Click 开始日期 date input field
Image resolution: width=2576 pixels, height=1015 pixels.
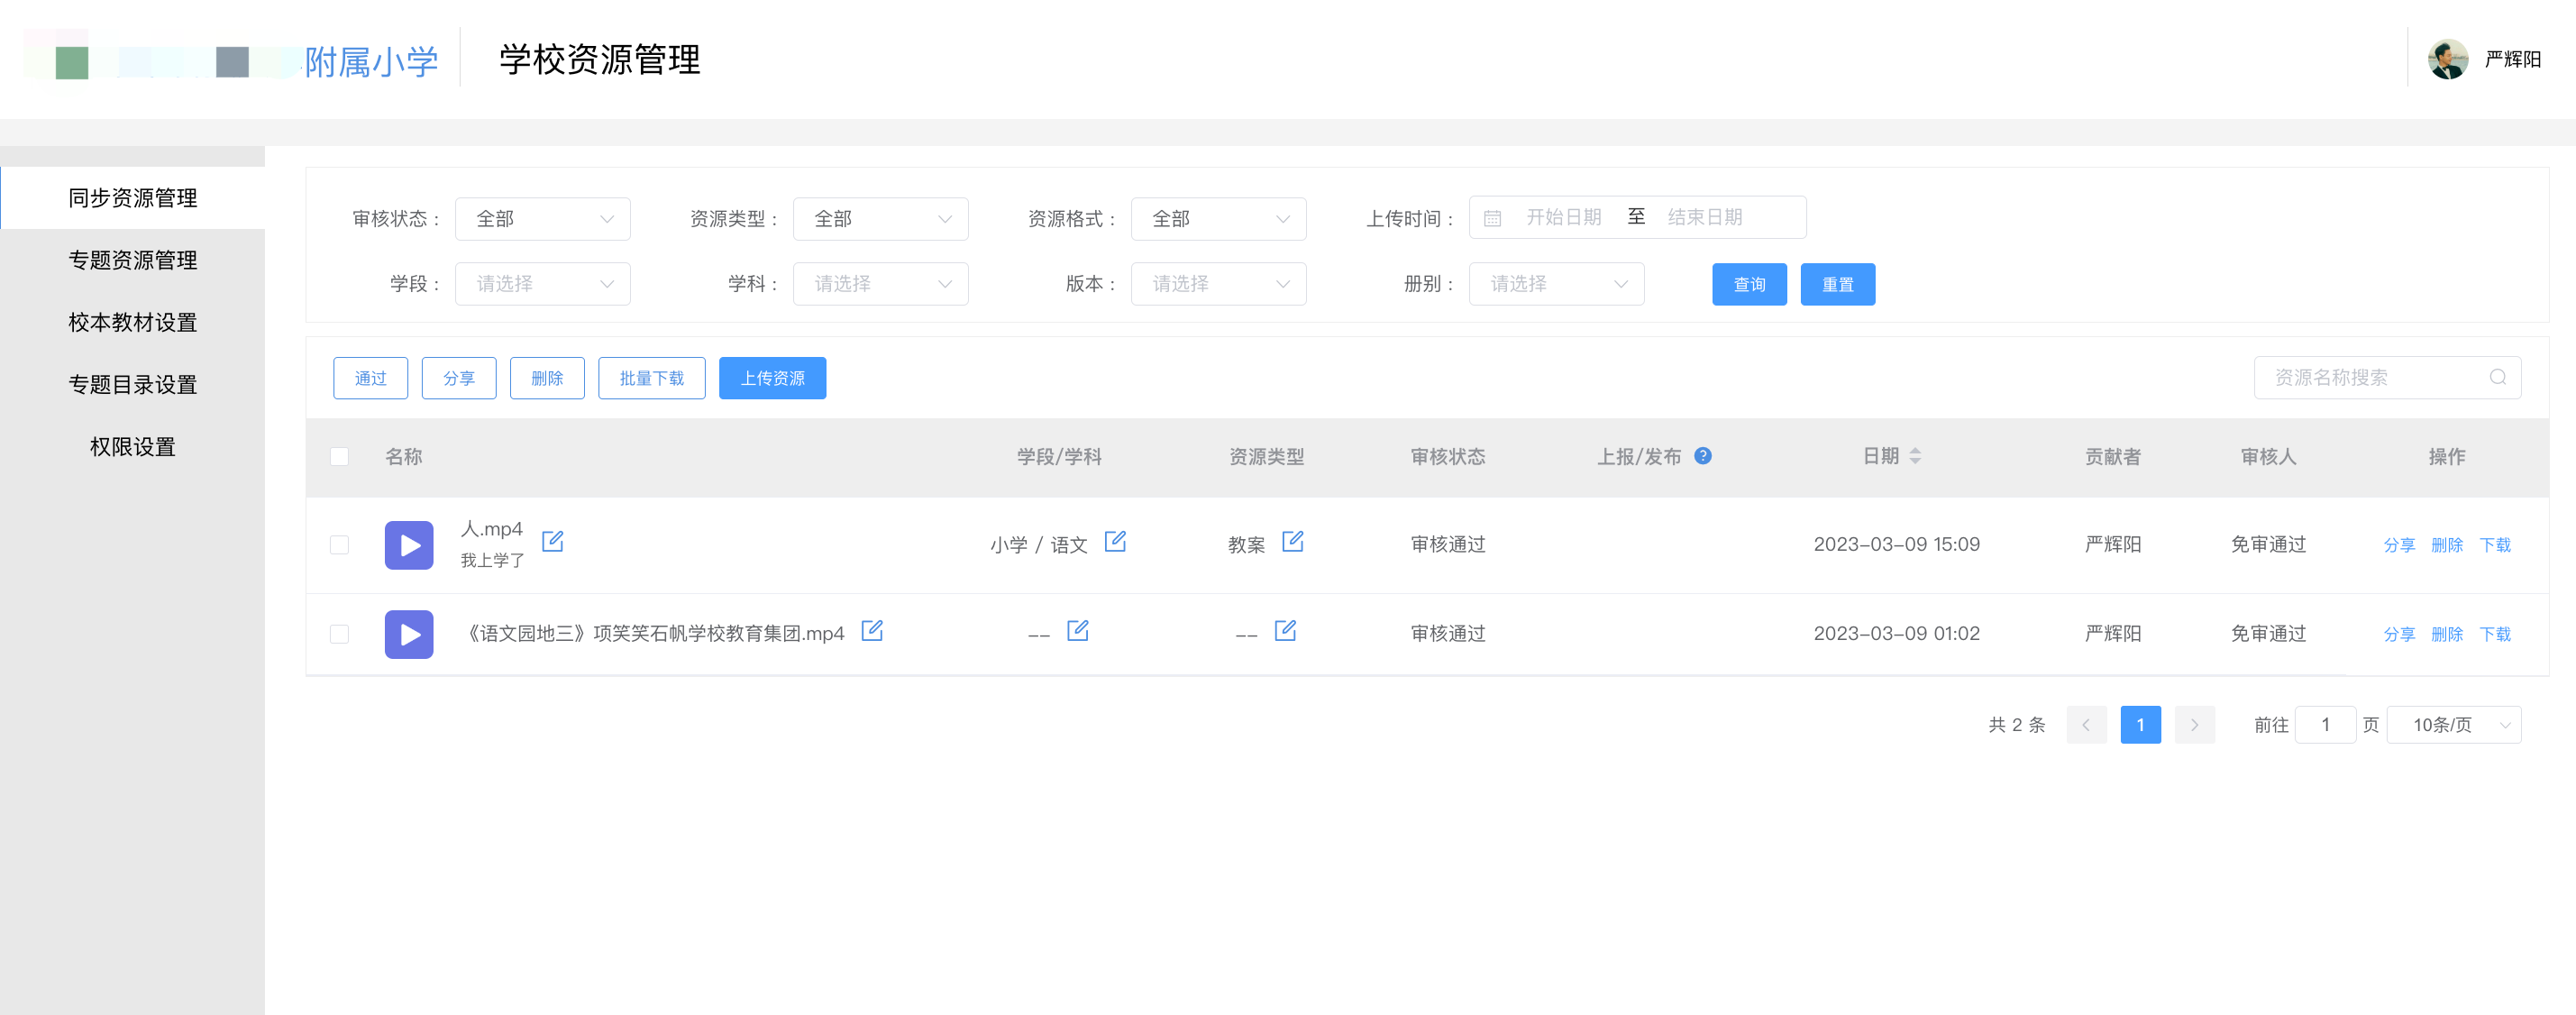tap(1563, 217)
